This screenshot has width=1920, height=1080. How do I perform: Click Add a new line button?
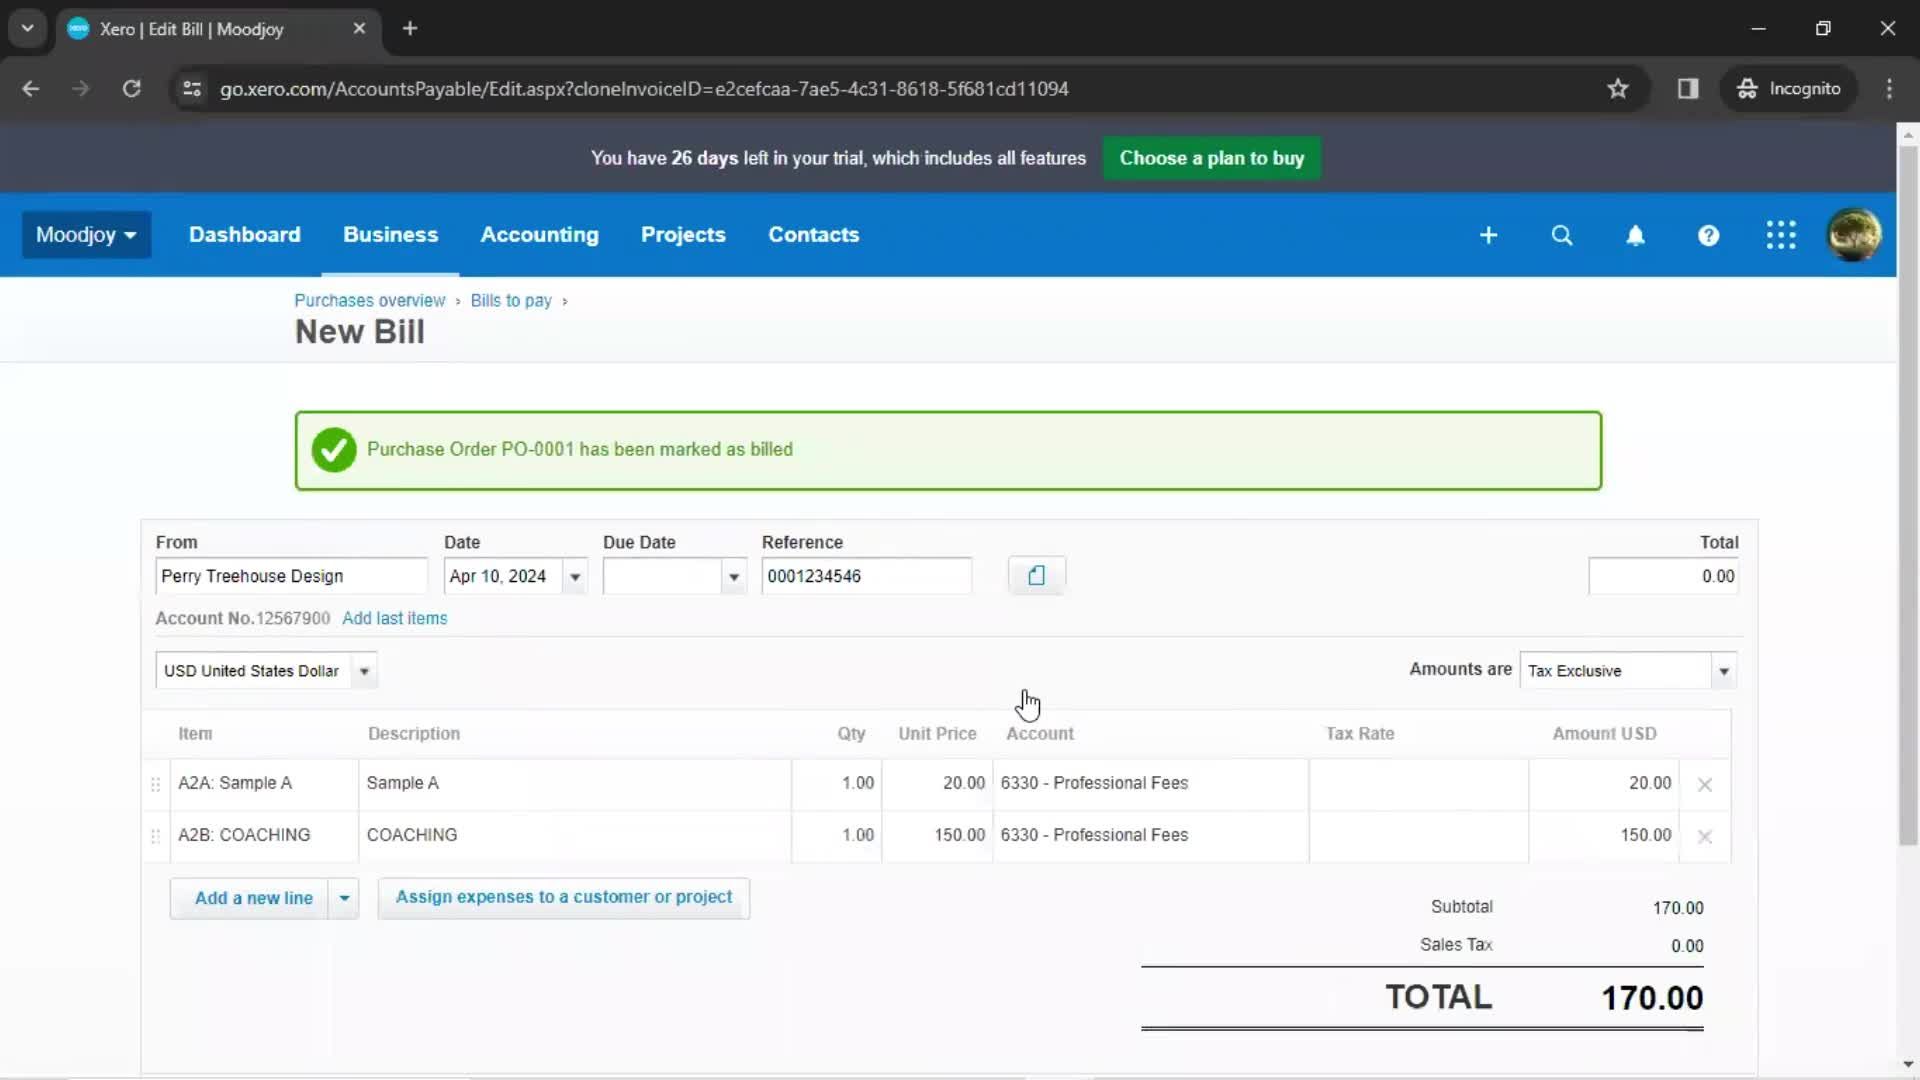(249, 898)
